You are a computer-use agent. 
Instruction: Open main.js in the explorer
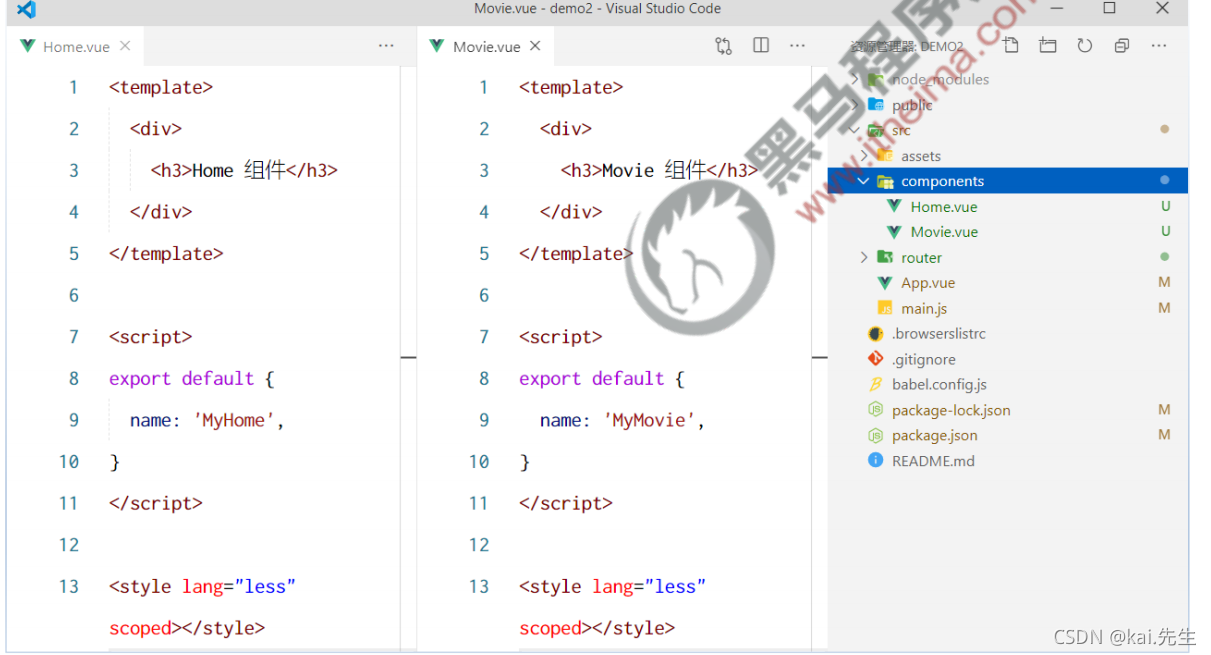point(924,308)
